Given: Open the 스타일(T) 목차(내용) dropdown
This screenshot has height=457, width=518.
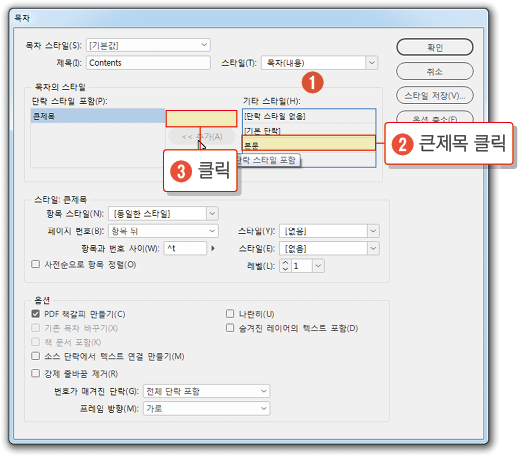Looking at the screenshot, I should [319, 63].
